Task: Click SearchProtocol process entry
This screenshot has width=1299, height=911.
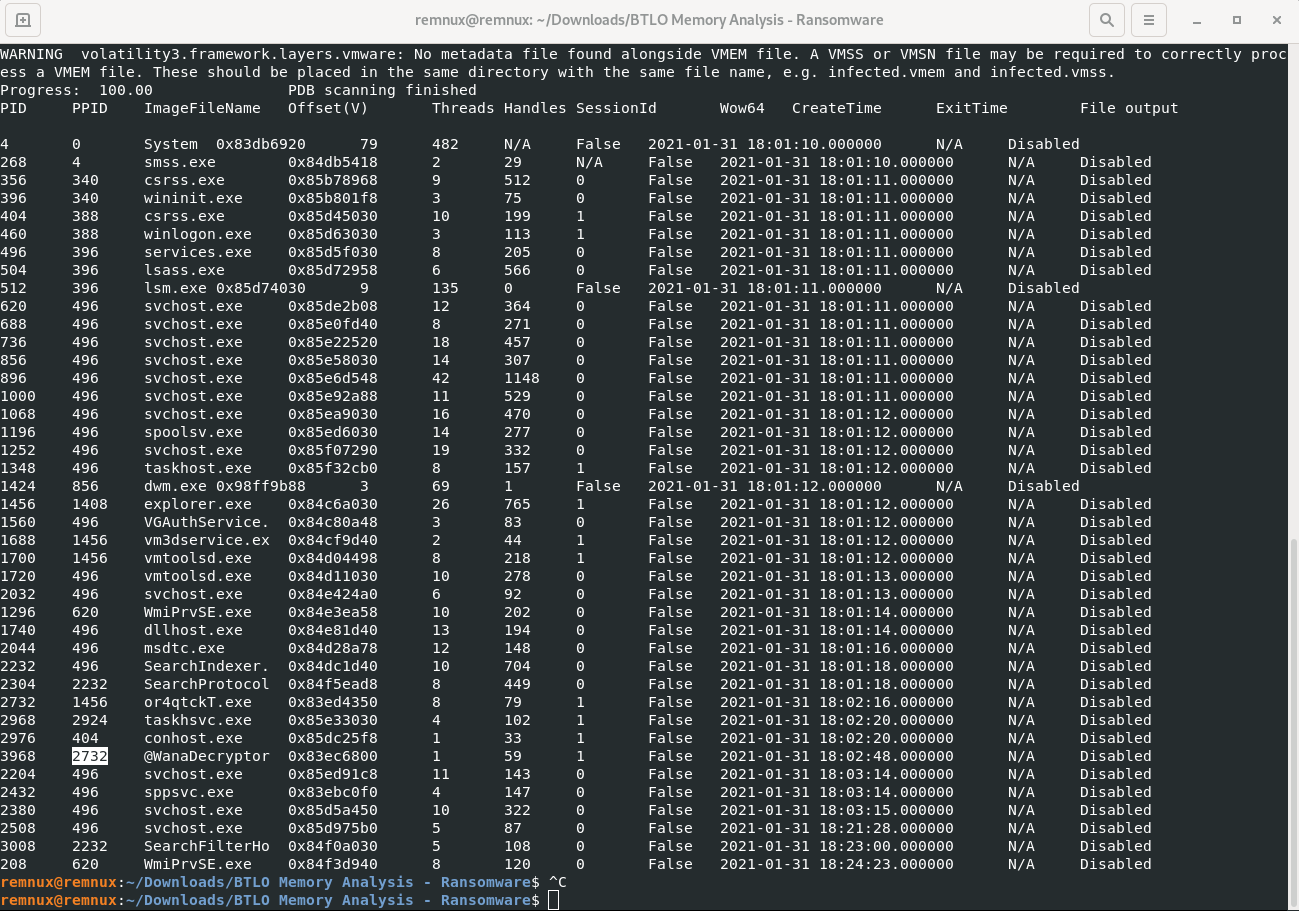Action: tap(207, 684)
